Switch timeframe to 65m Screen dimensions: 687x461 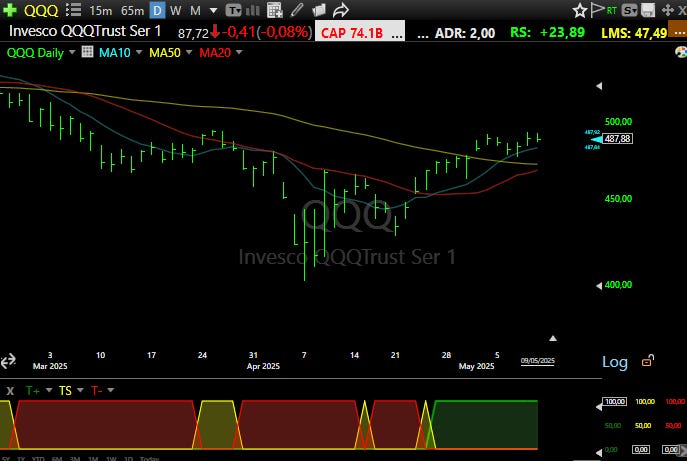132,10
